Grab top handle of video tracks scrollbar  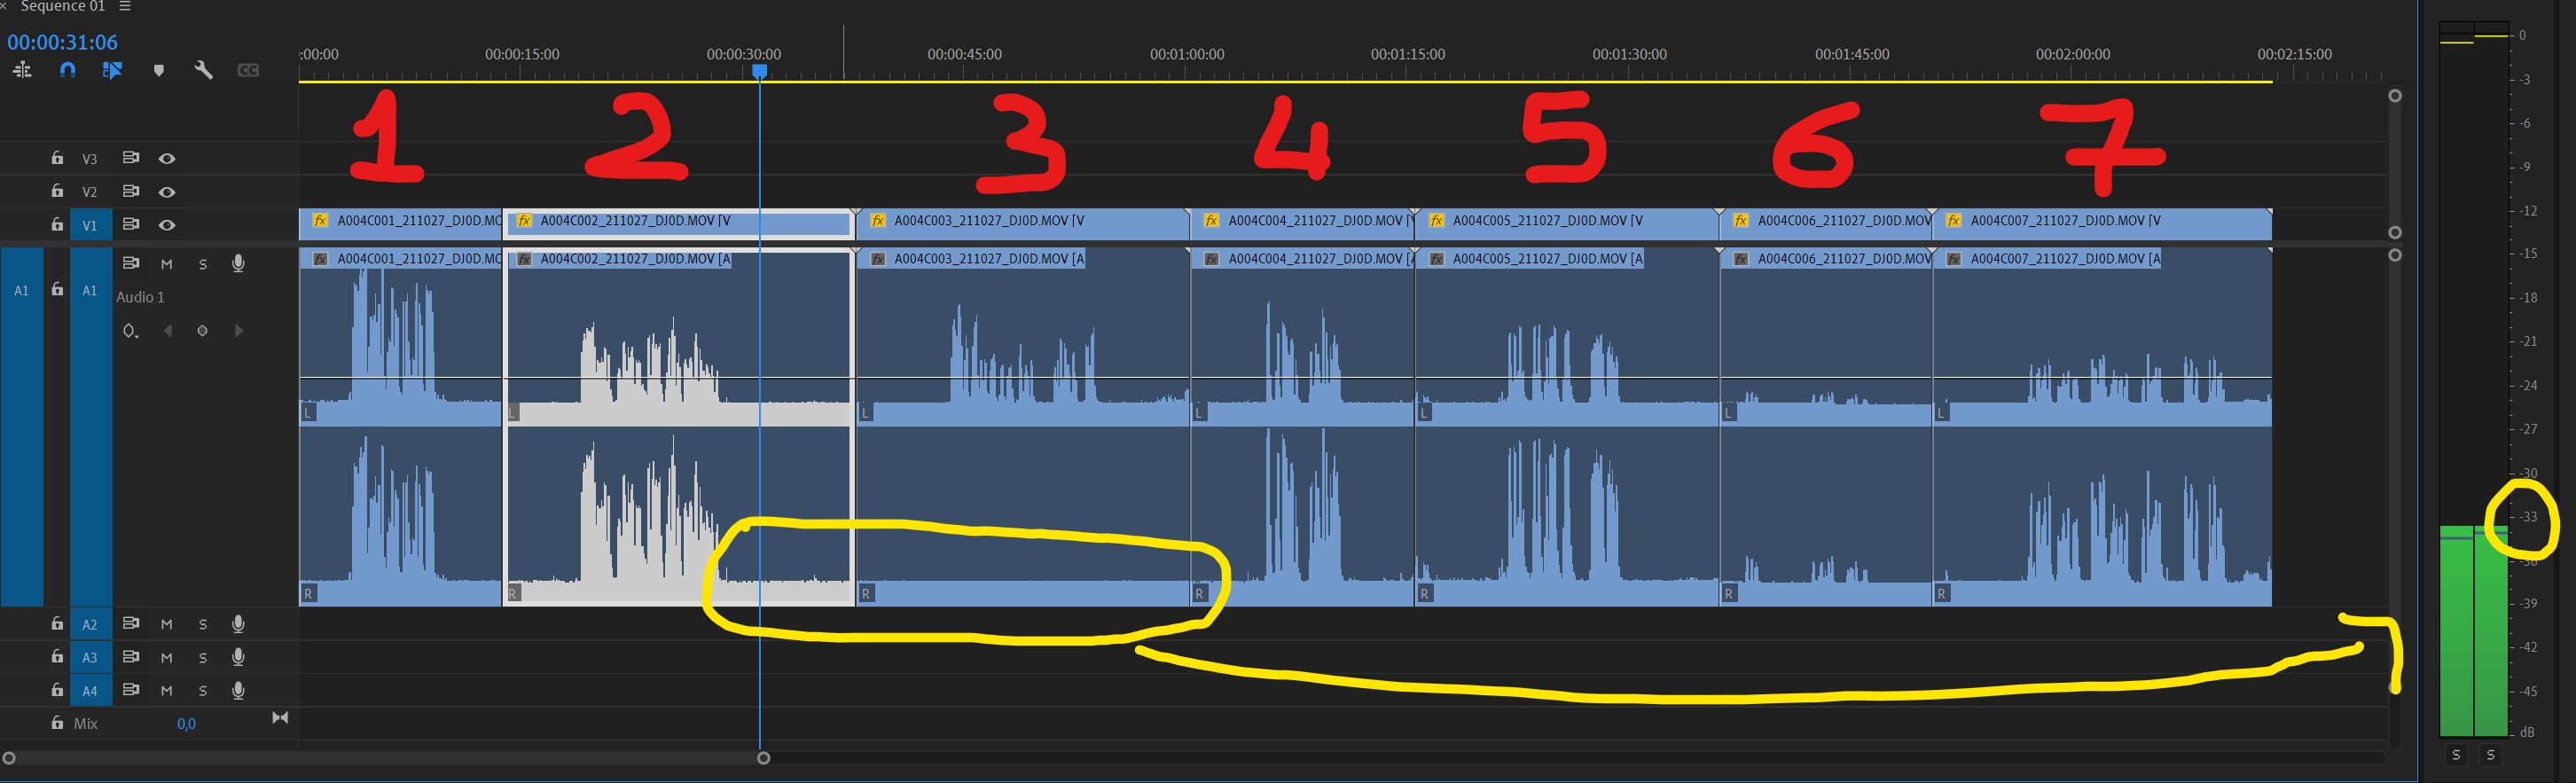[x=2395, y=96]
